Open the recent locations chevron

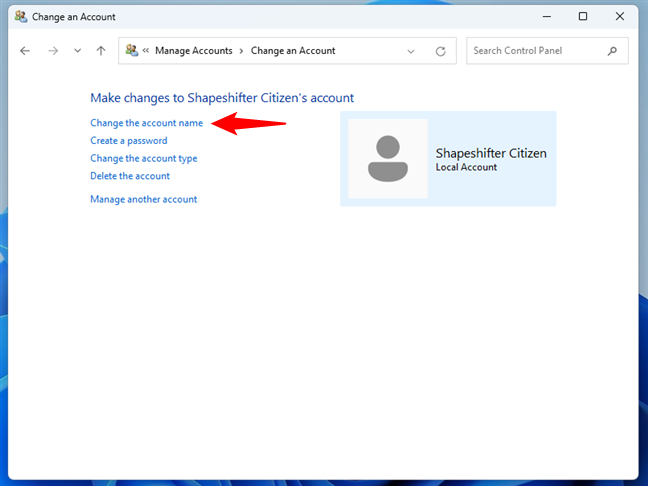(x=77, y=51)
